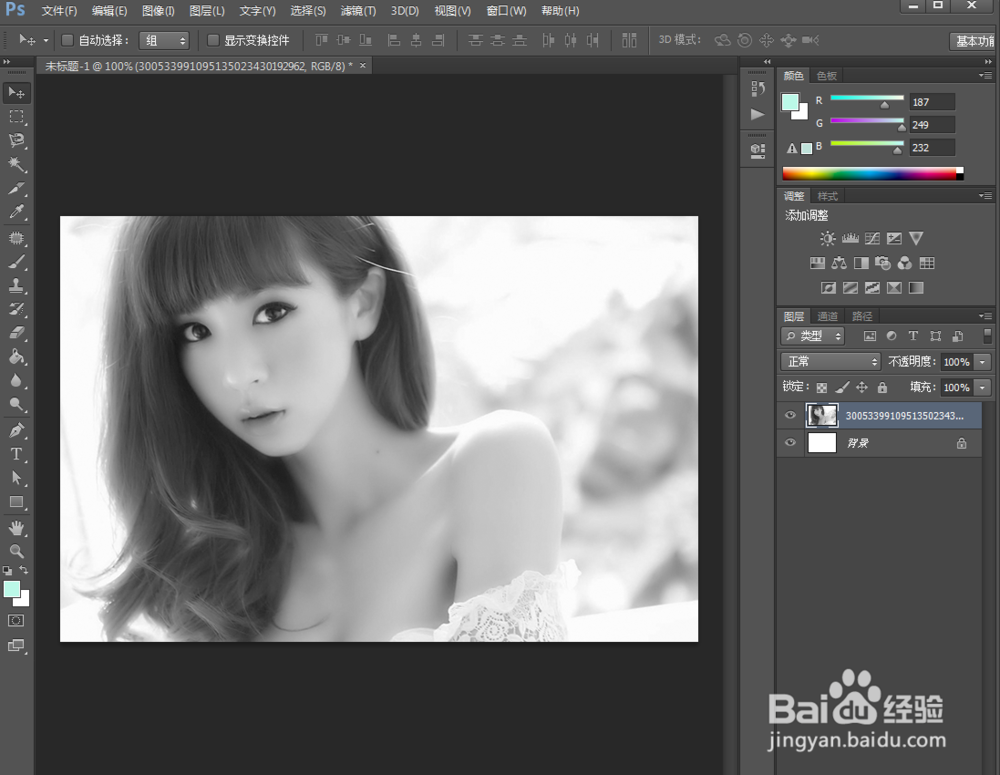
Task: Select the Zoom tool
Action: (x=17, y=551)
